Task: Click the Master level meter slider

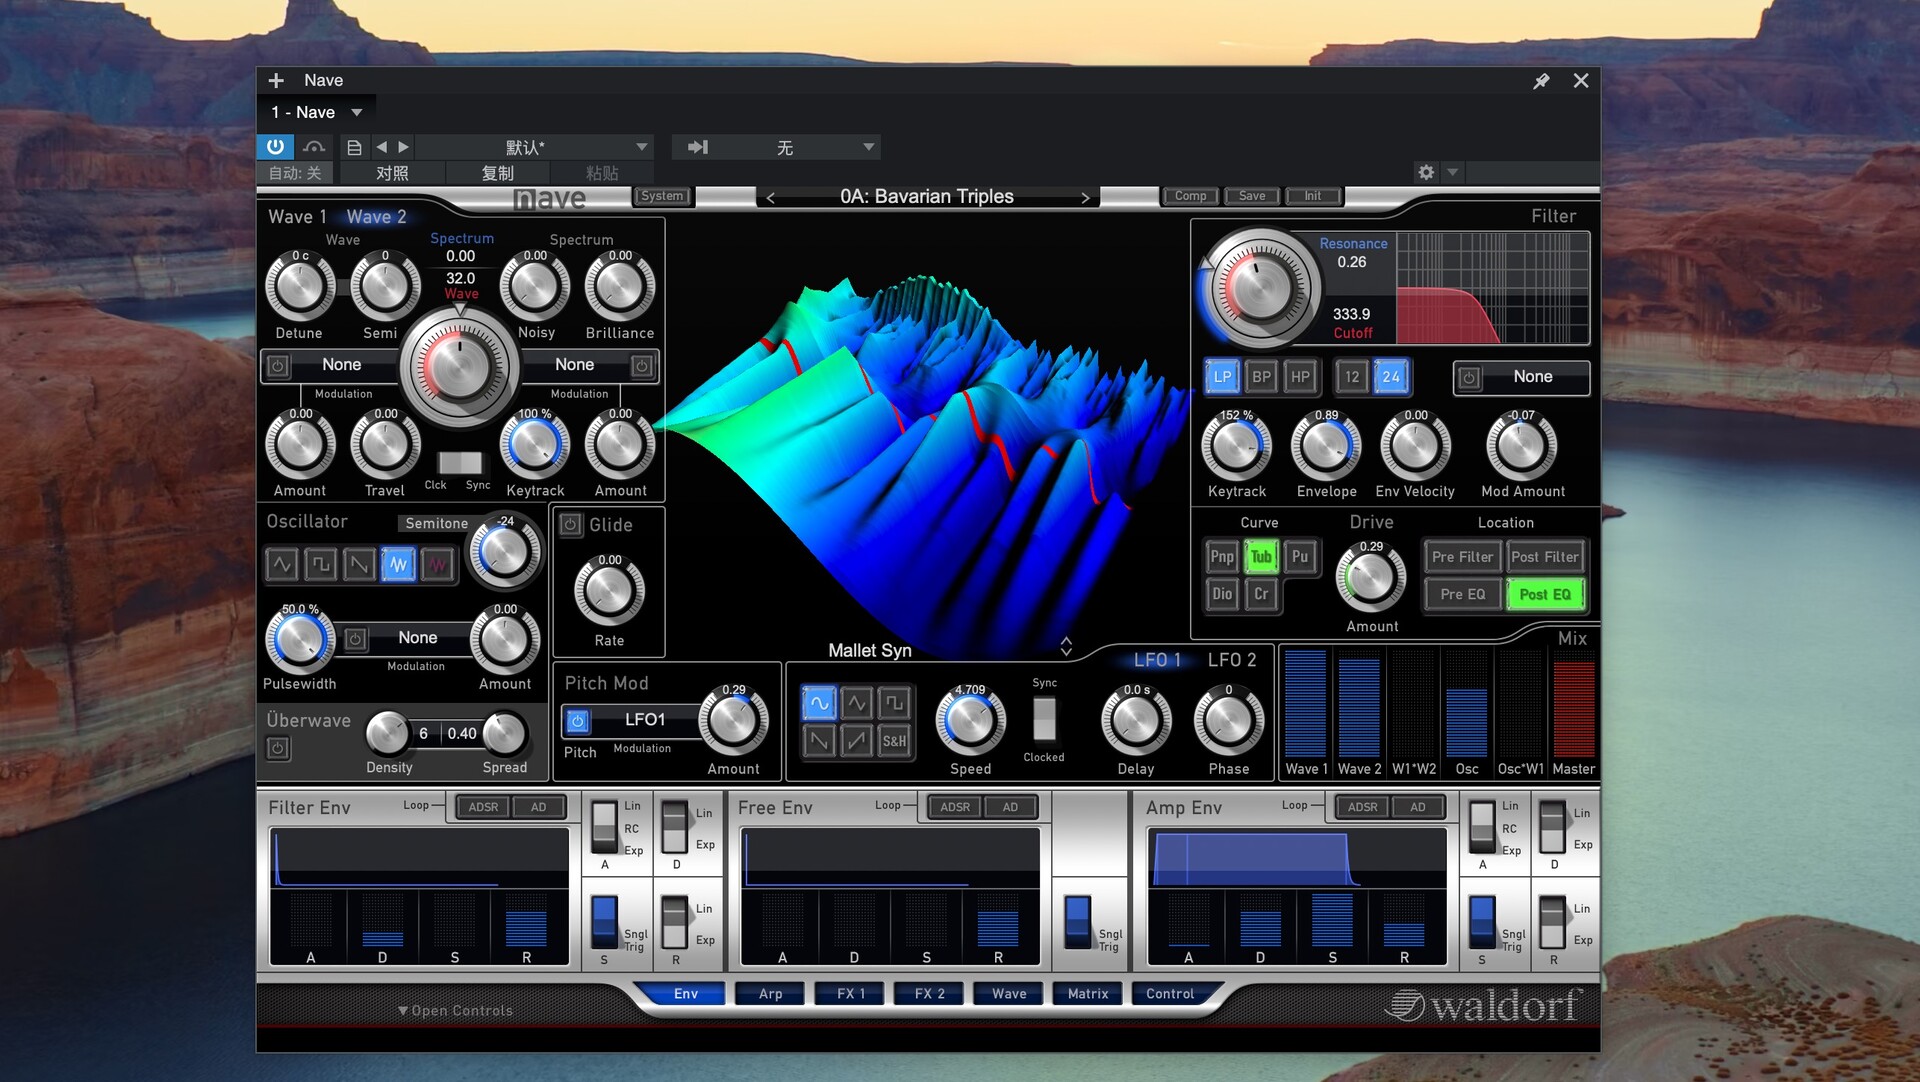Action: 1573,705
